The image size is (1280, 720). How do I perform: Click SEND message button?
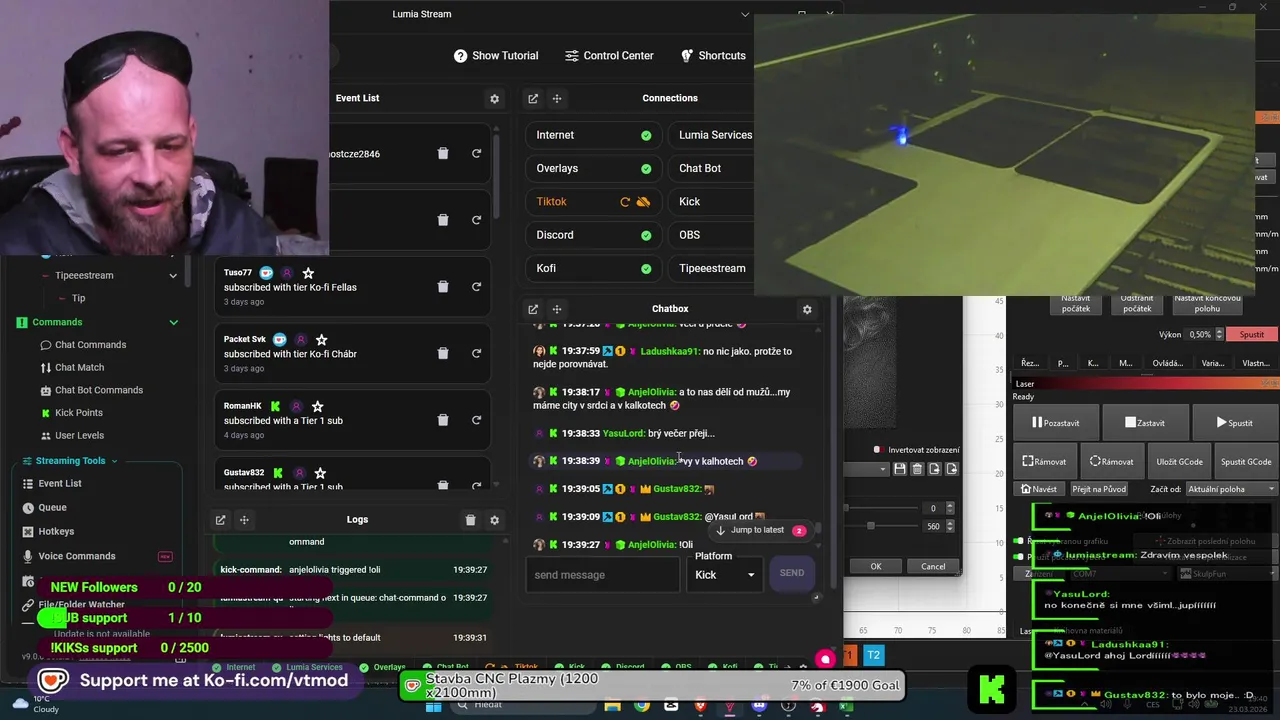[792, 573]
